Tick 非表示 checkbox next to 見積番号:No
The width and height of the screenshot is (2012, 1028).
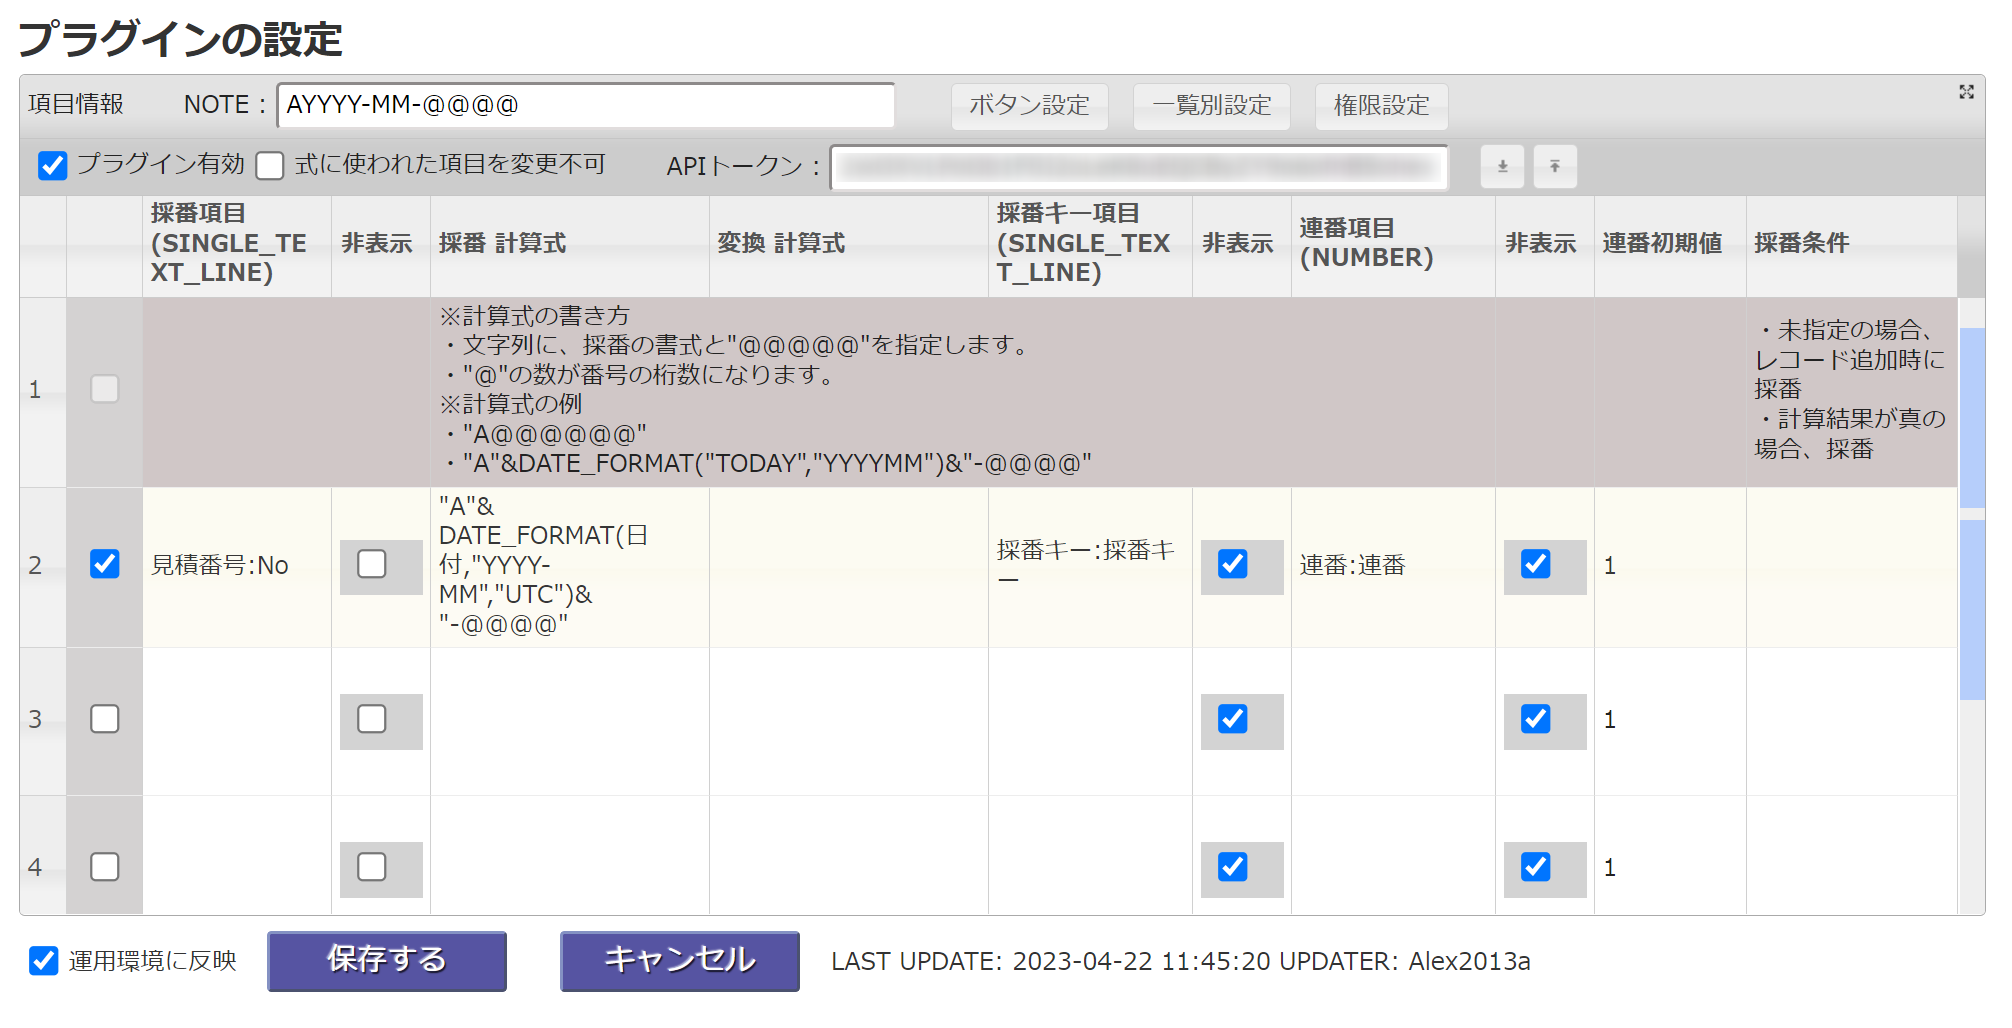click(372, 564)
